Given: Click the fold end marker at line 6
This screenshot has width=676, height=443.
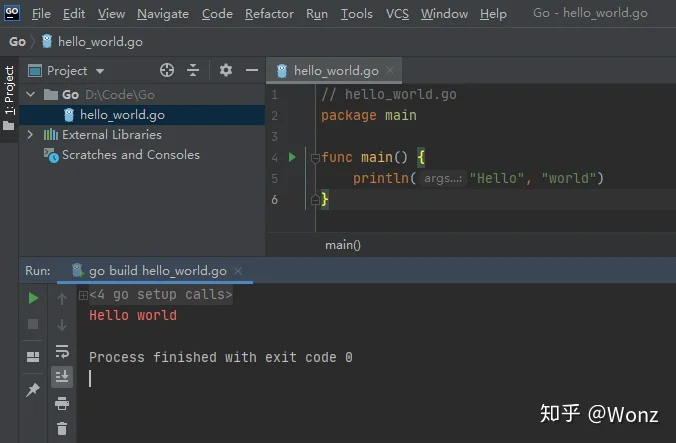Looking at the screenshot, I should [315, 200].
